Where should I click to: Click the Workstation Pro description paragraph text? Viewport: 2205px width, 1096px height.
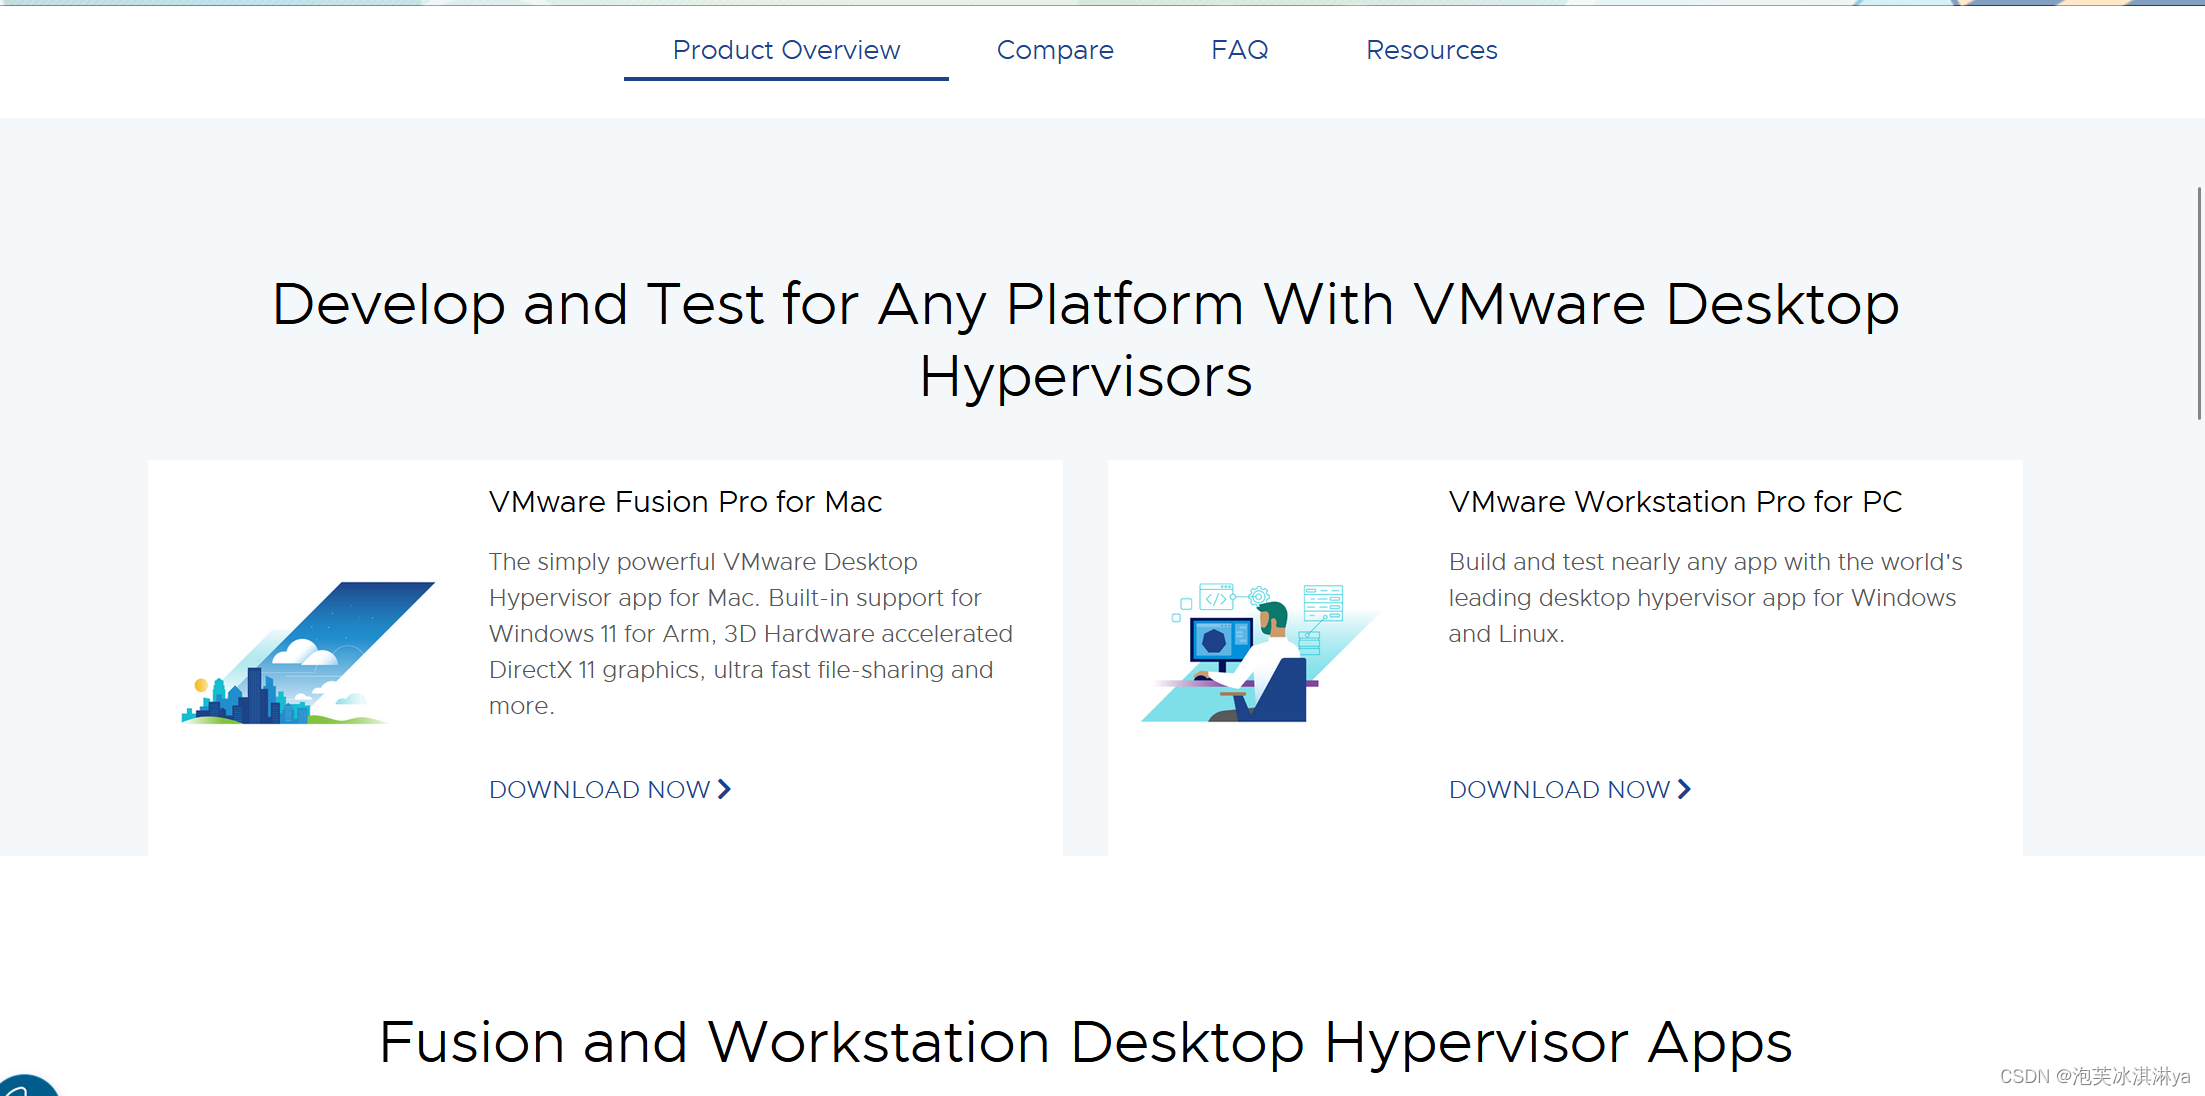pyautogui.click(x=1704, y=598)
